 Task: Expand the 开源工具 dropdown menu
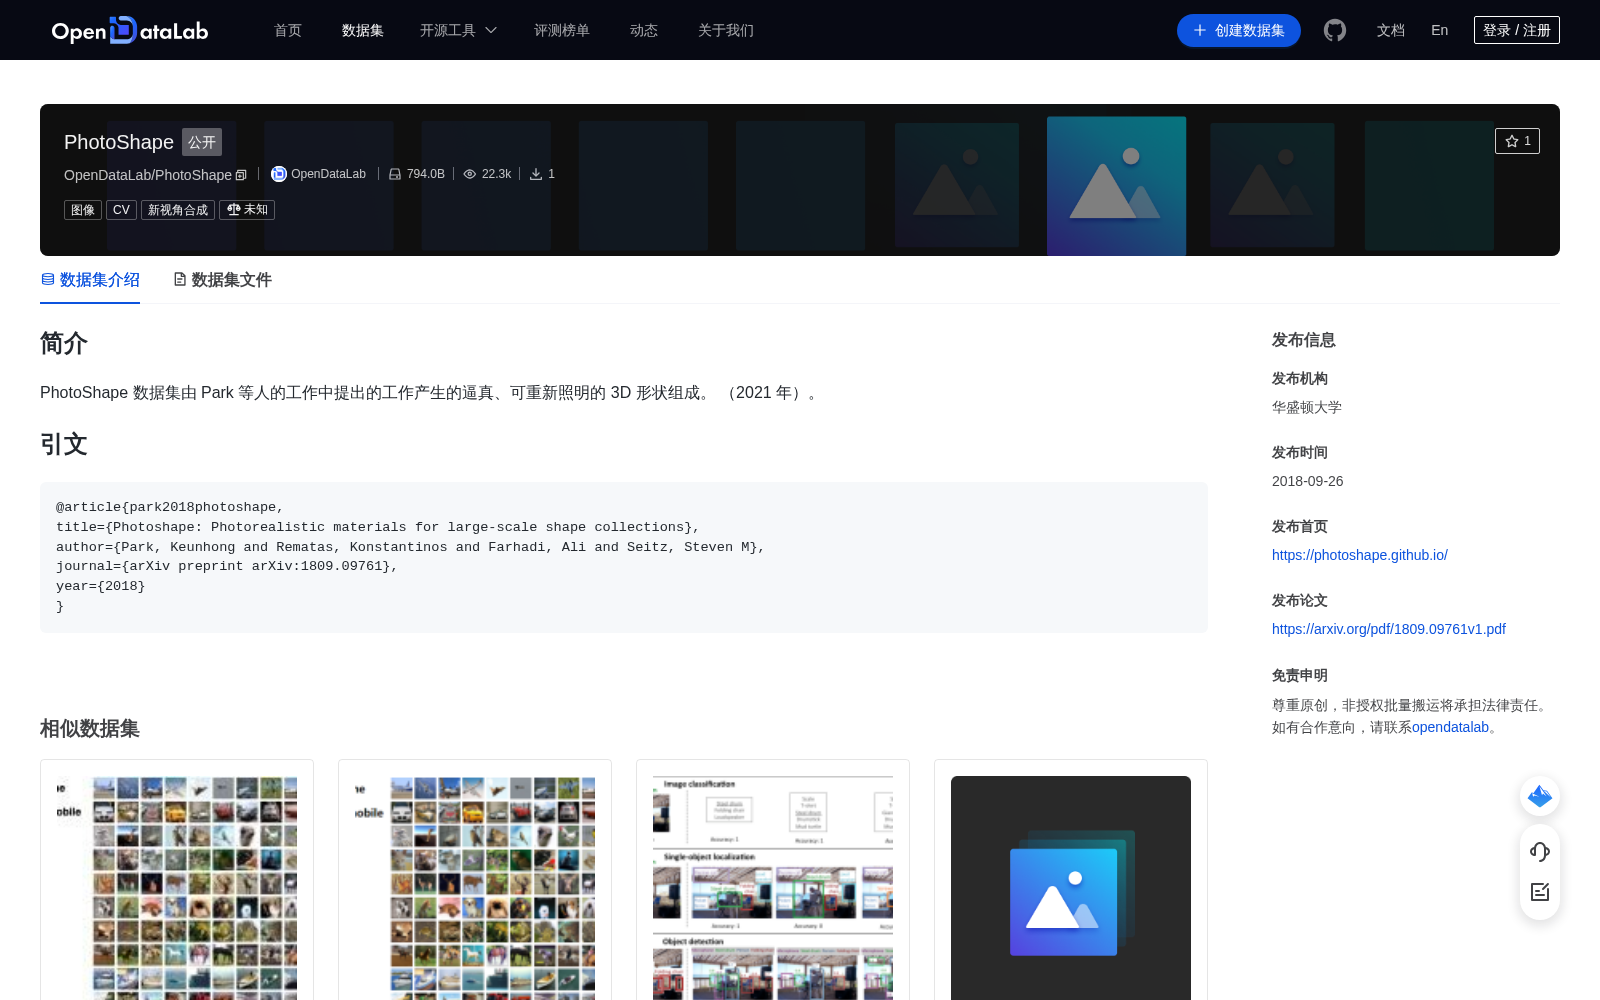coord(458,30)
